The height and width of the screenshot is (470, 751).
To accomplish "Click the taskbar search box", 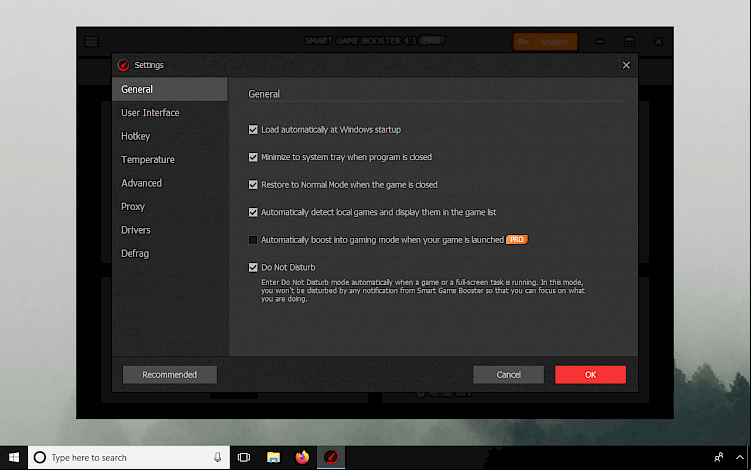I will pos(129,458).
